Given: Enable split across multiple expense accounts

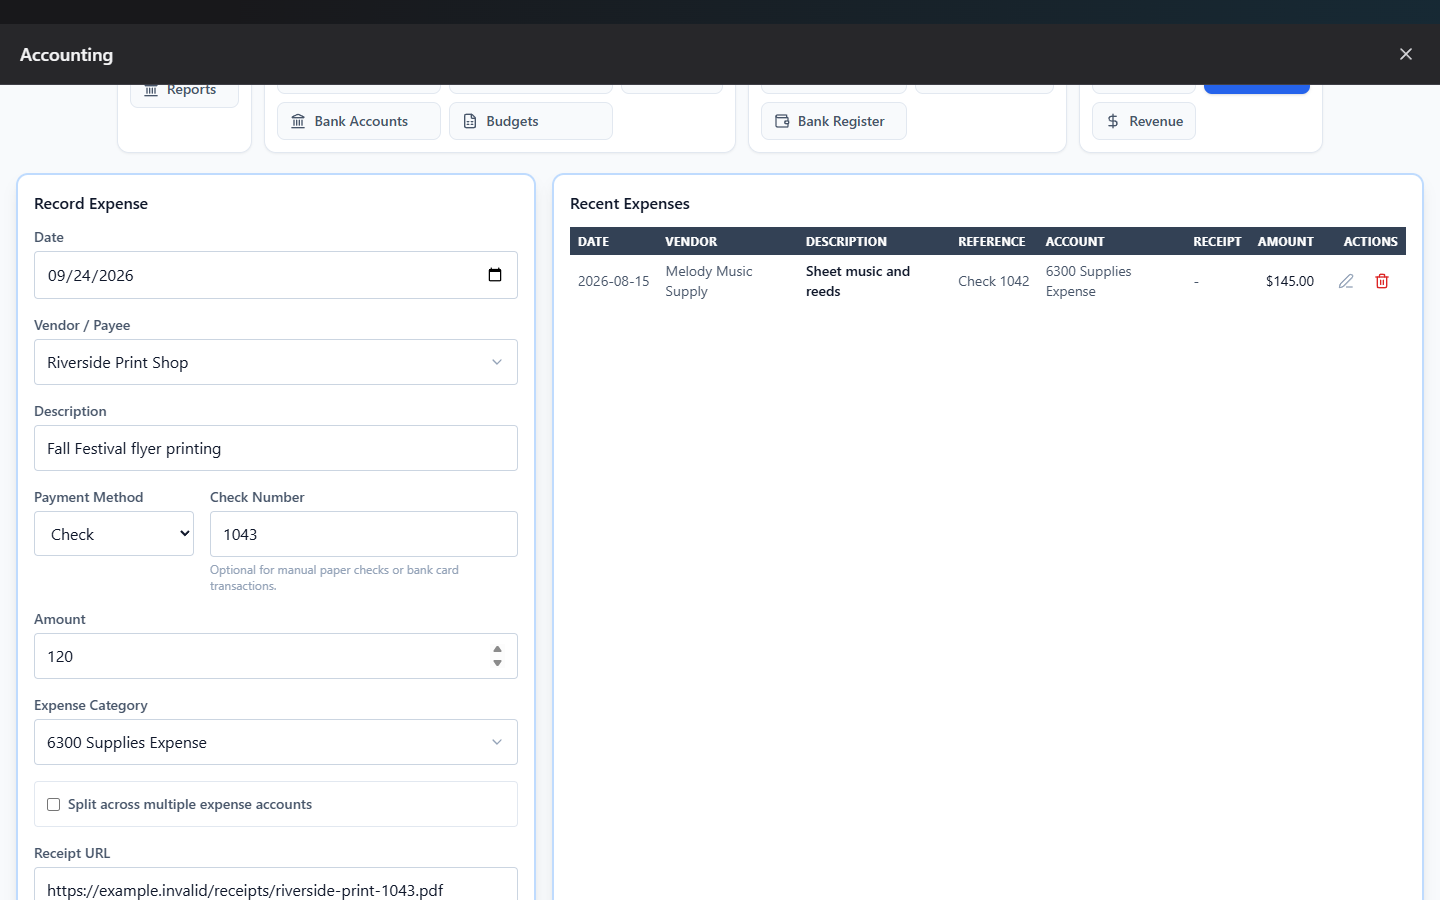Looking at the screenshot, I should [x=54, y=804].
